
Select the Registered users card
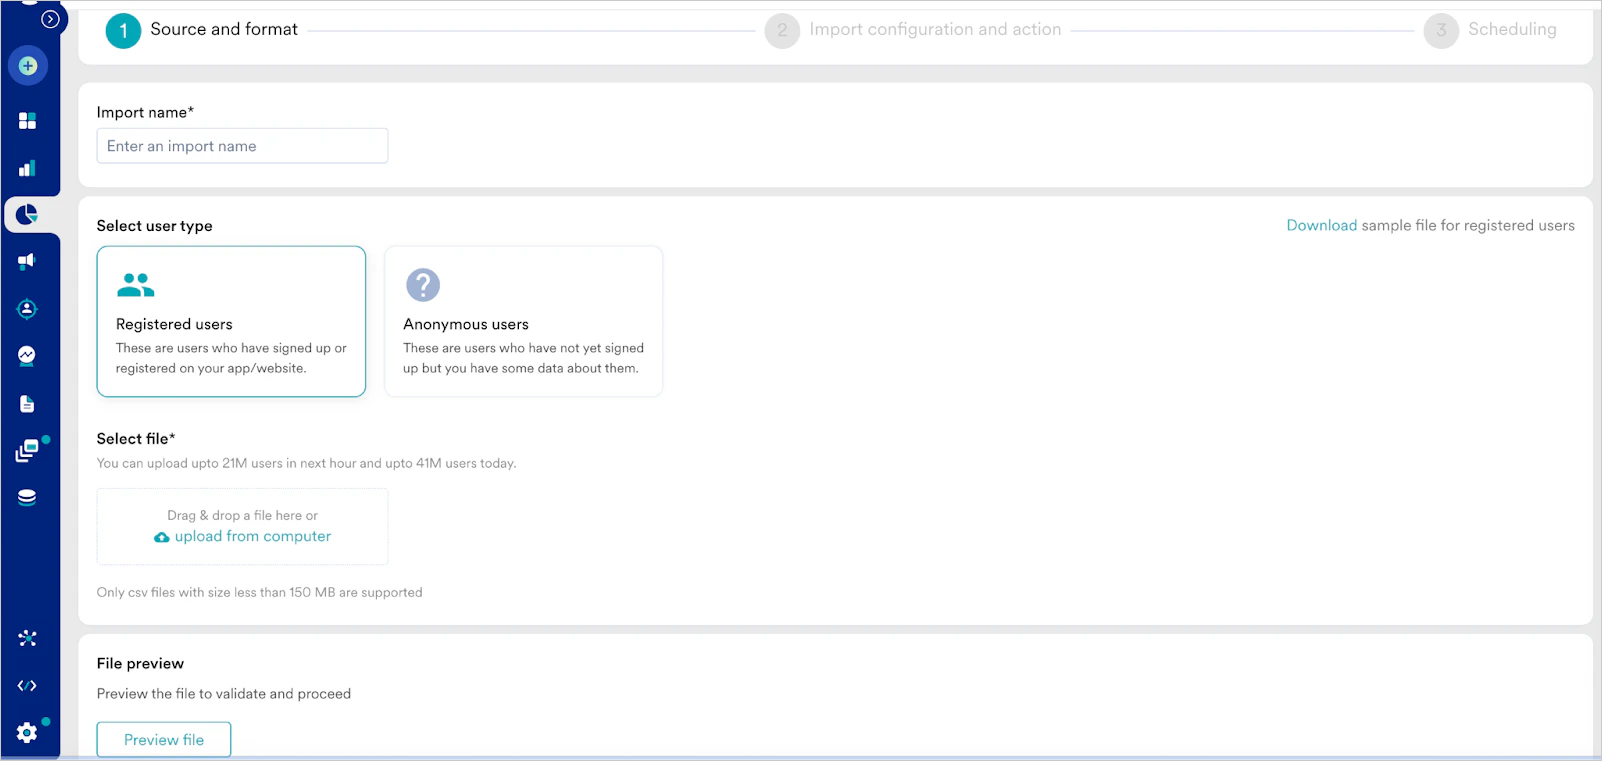coord(231,322)
